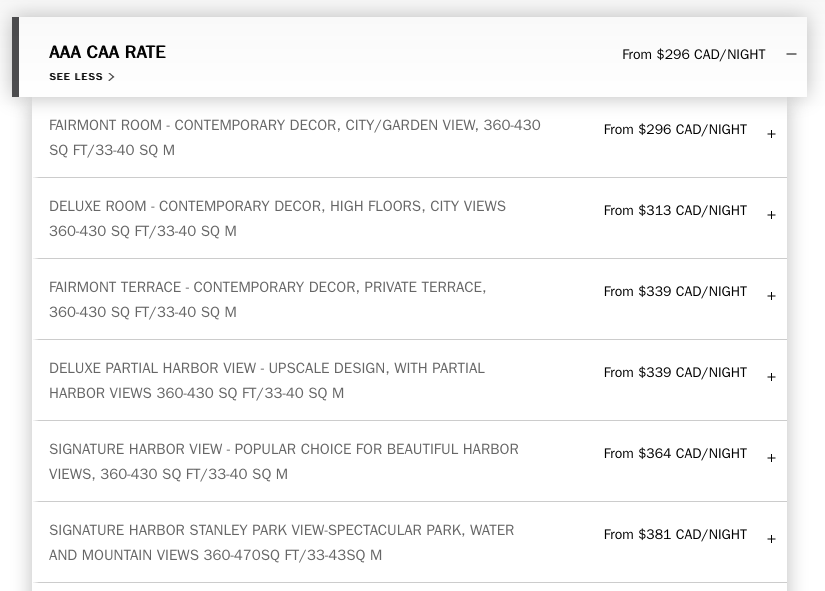
Task: Open Signature Harbor Stanley Park View title
Action: click(281, 543)
